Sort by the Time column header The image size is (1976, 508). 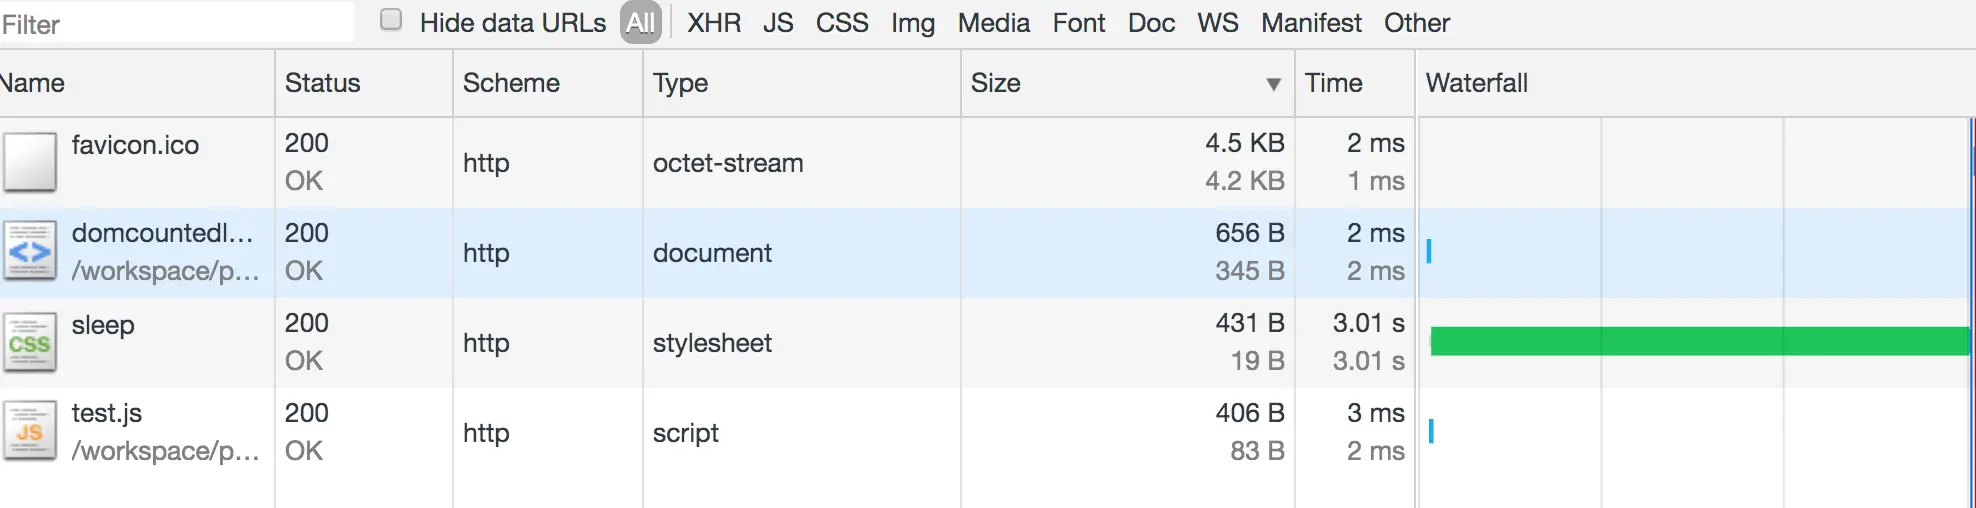click(1333, 83)
